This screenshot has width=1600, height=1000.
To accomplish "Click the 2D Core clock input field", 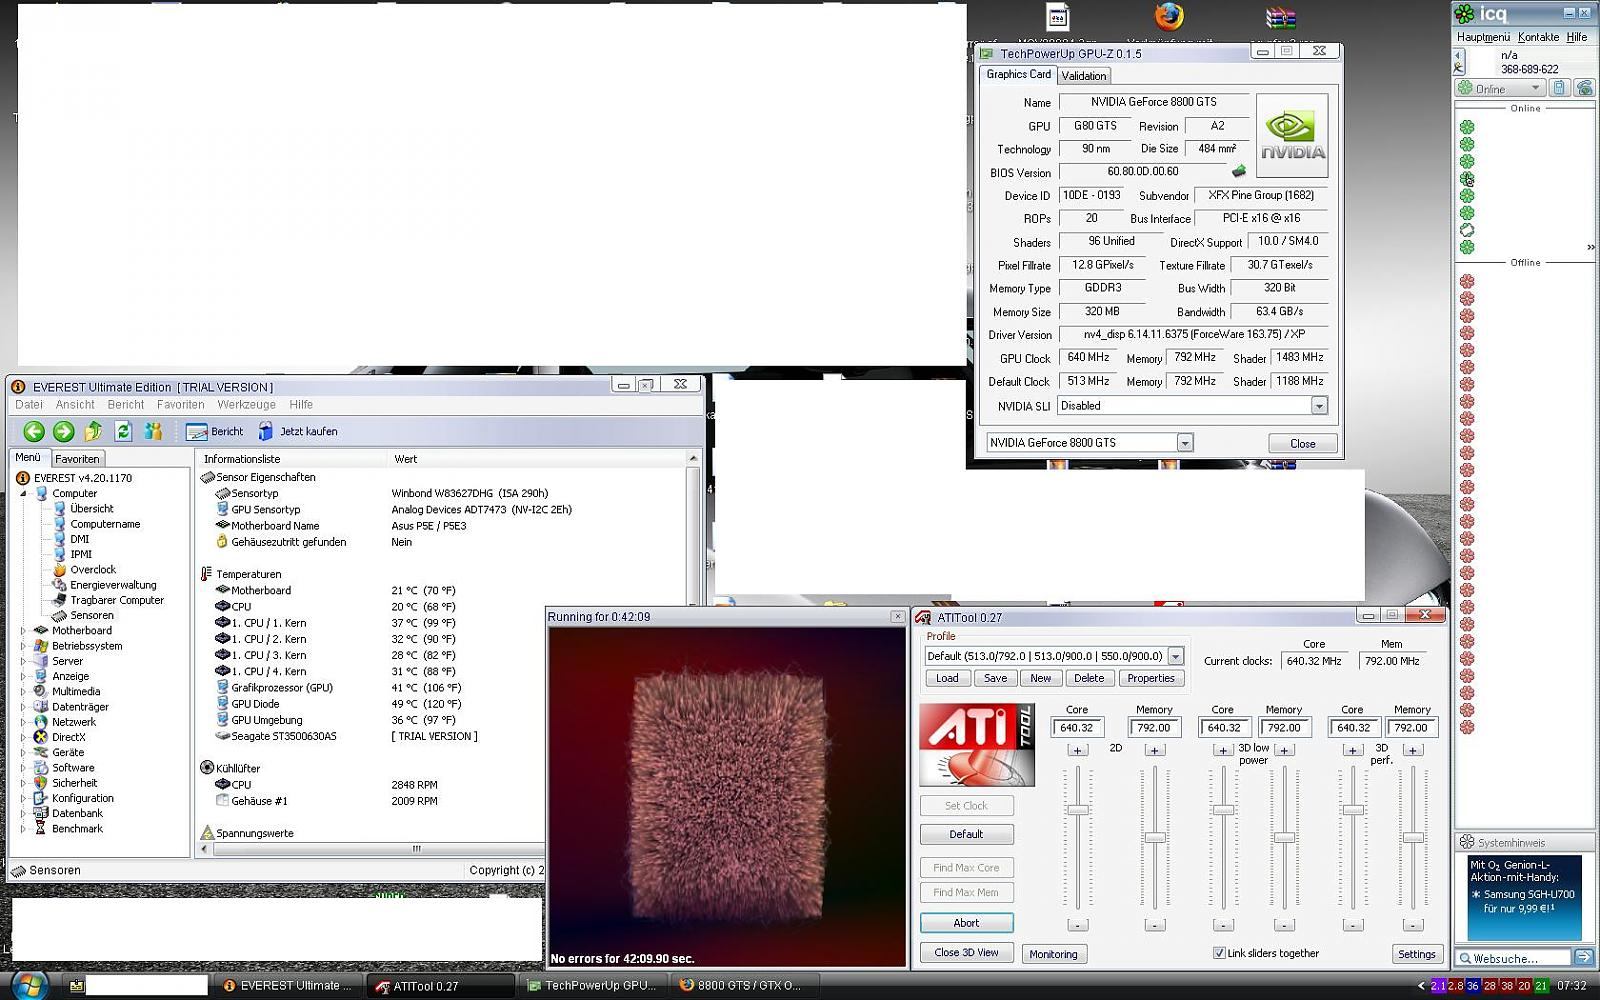I will 1077,728.
